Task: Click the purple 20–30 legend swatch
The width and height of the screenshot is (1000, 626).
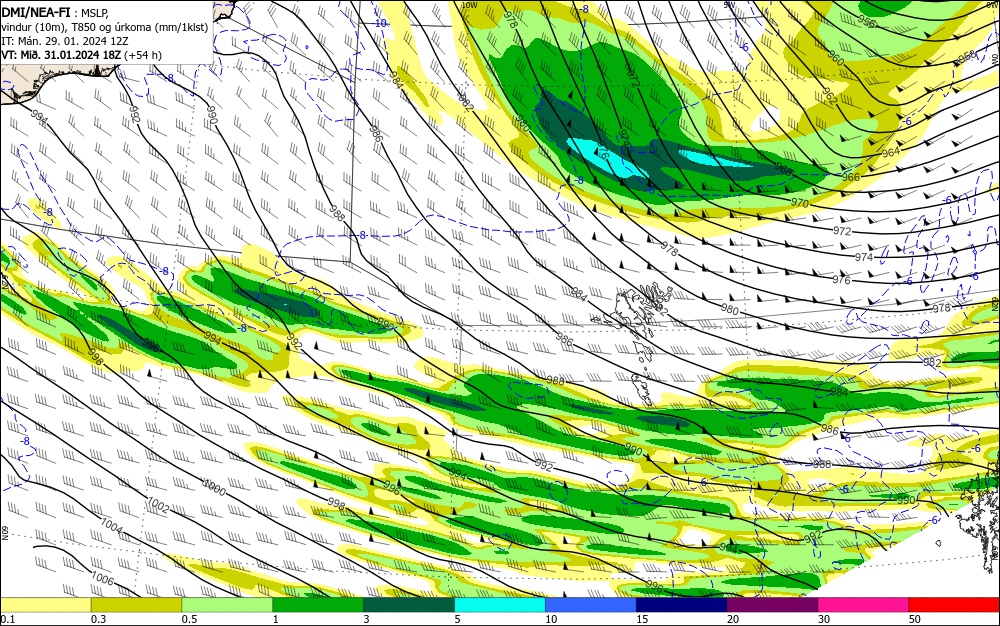Action: pyautogui.click(x=772, y=605)
